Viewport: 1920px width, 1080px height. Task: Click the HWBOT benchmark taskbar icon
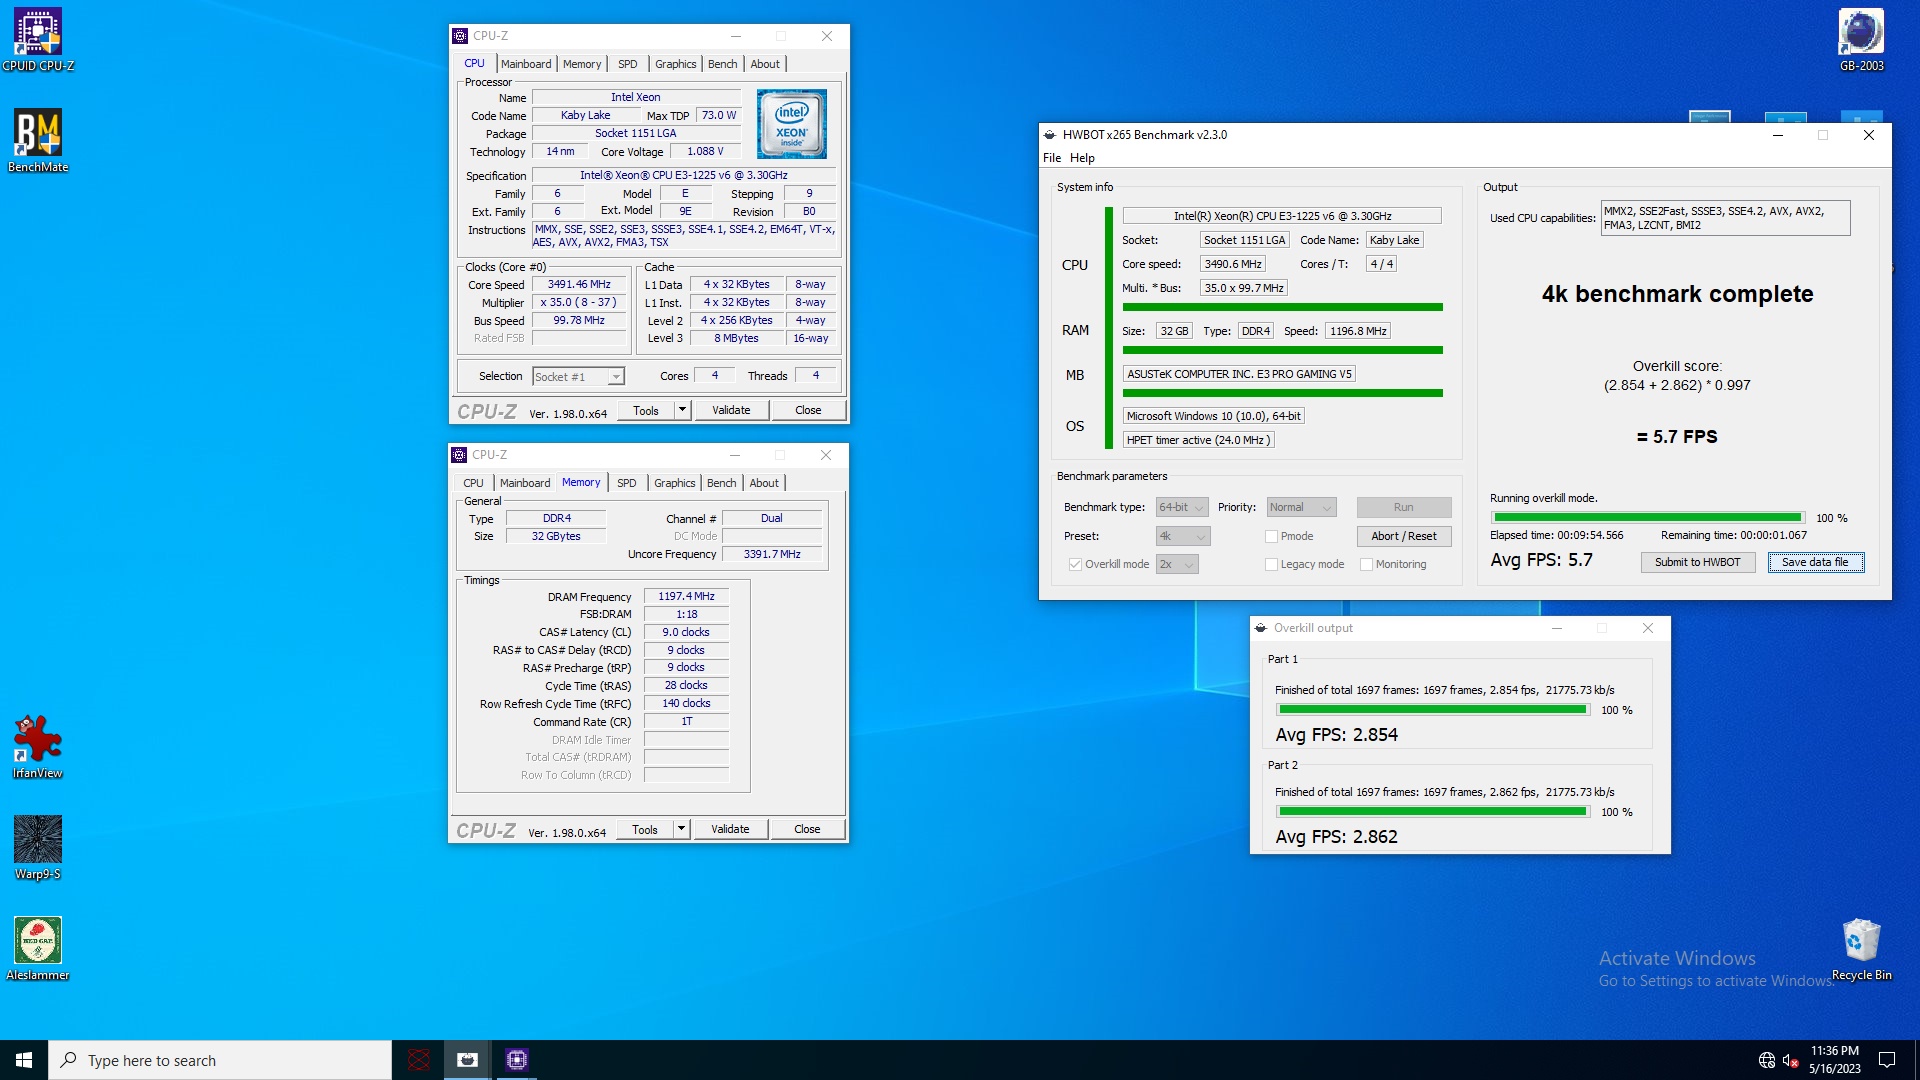coord(467,1060)
